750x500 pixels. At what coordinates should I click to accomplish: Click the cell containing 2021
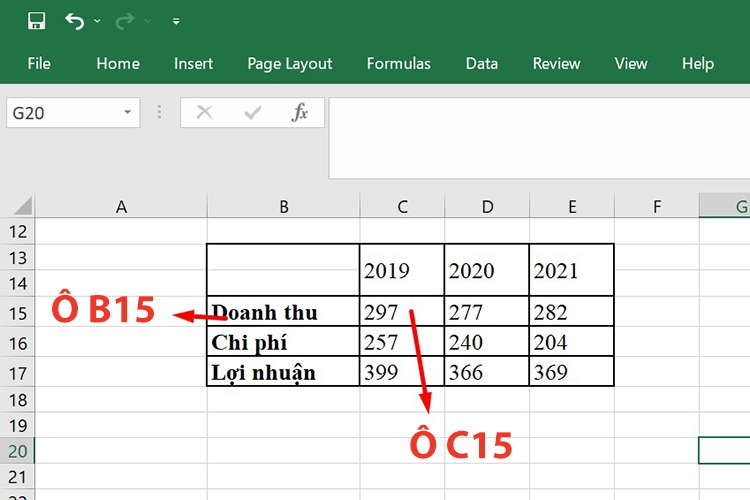click(572, 270)
